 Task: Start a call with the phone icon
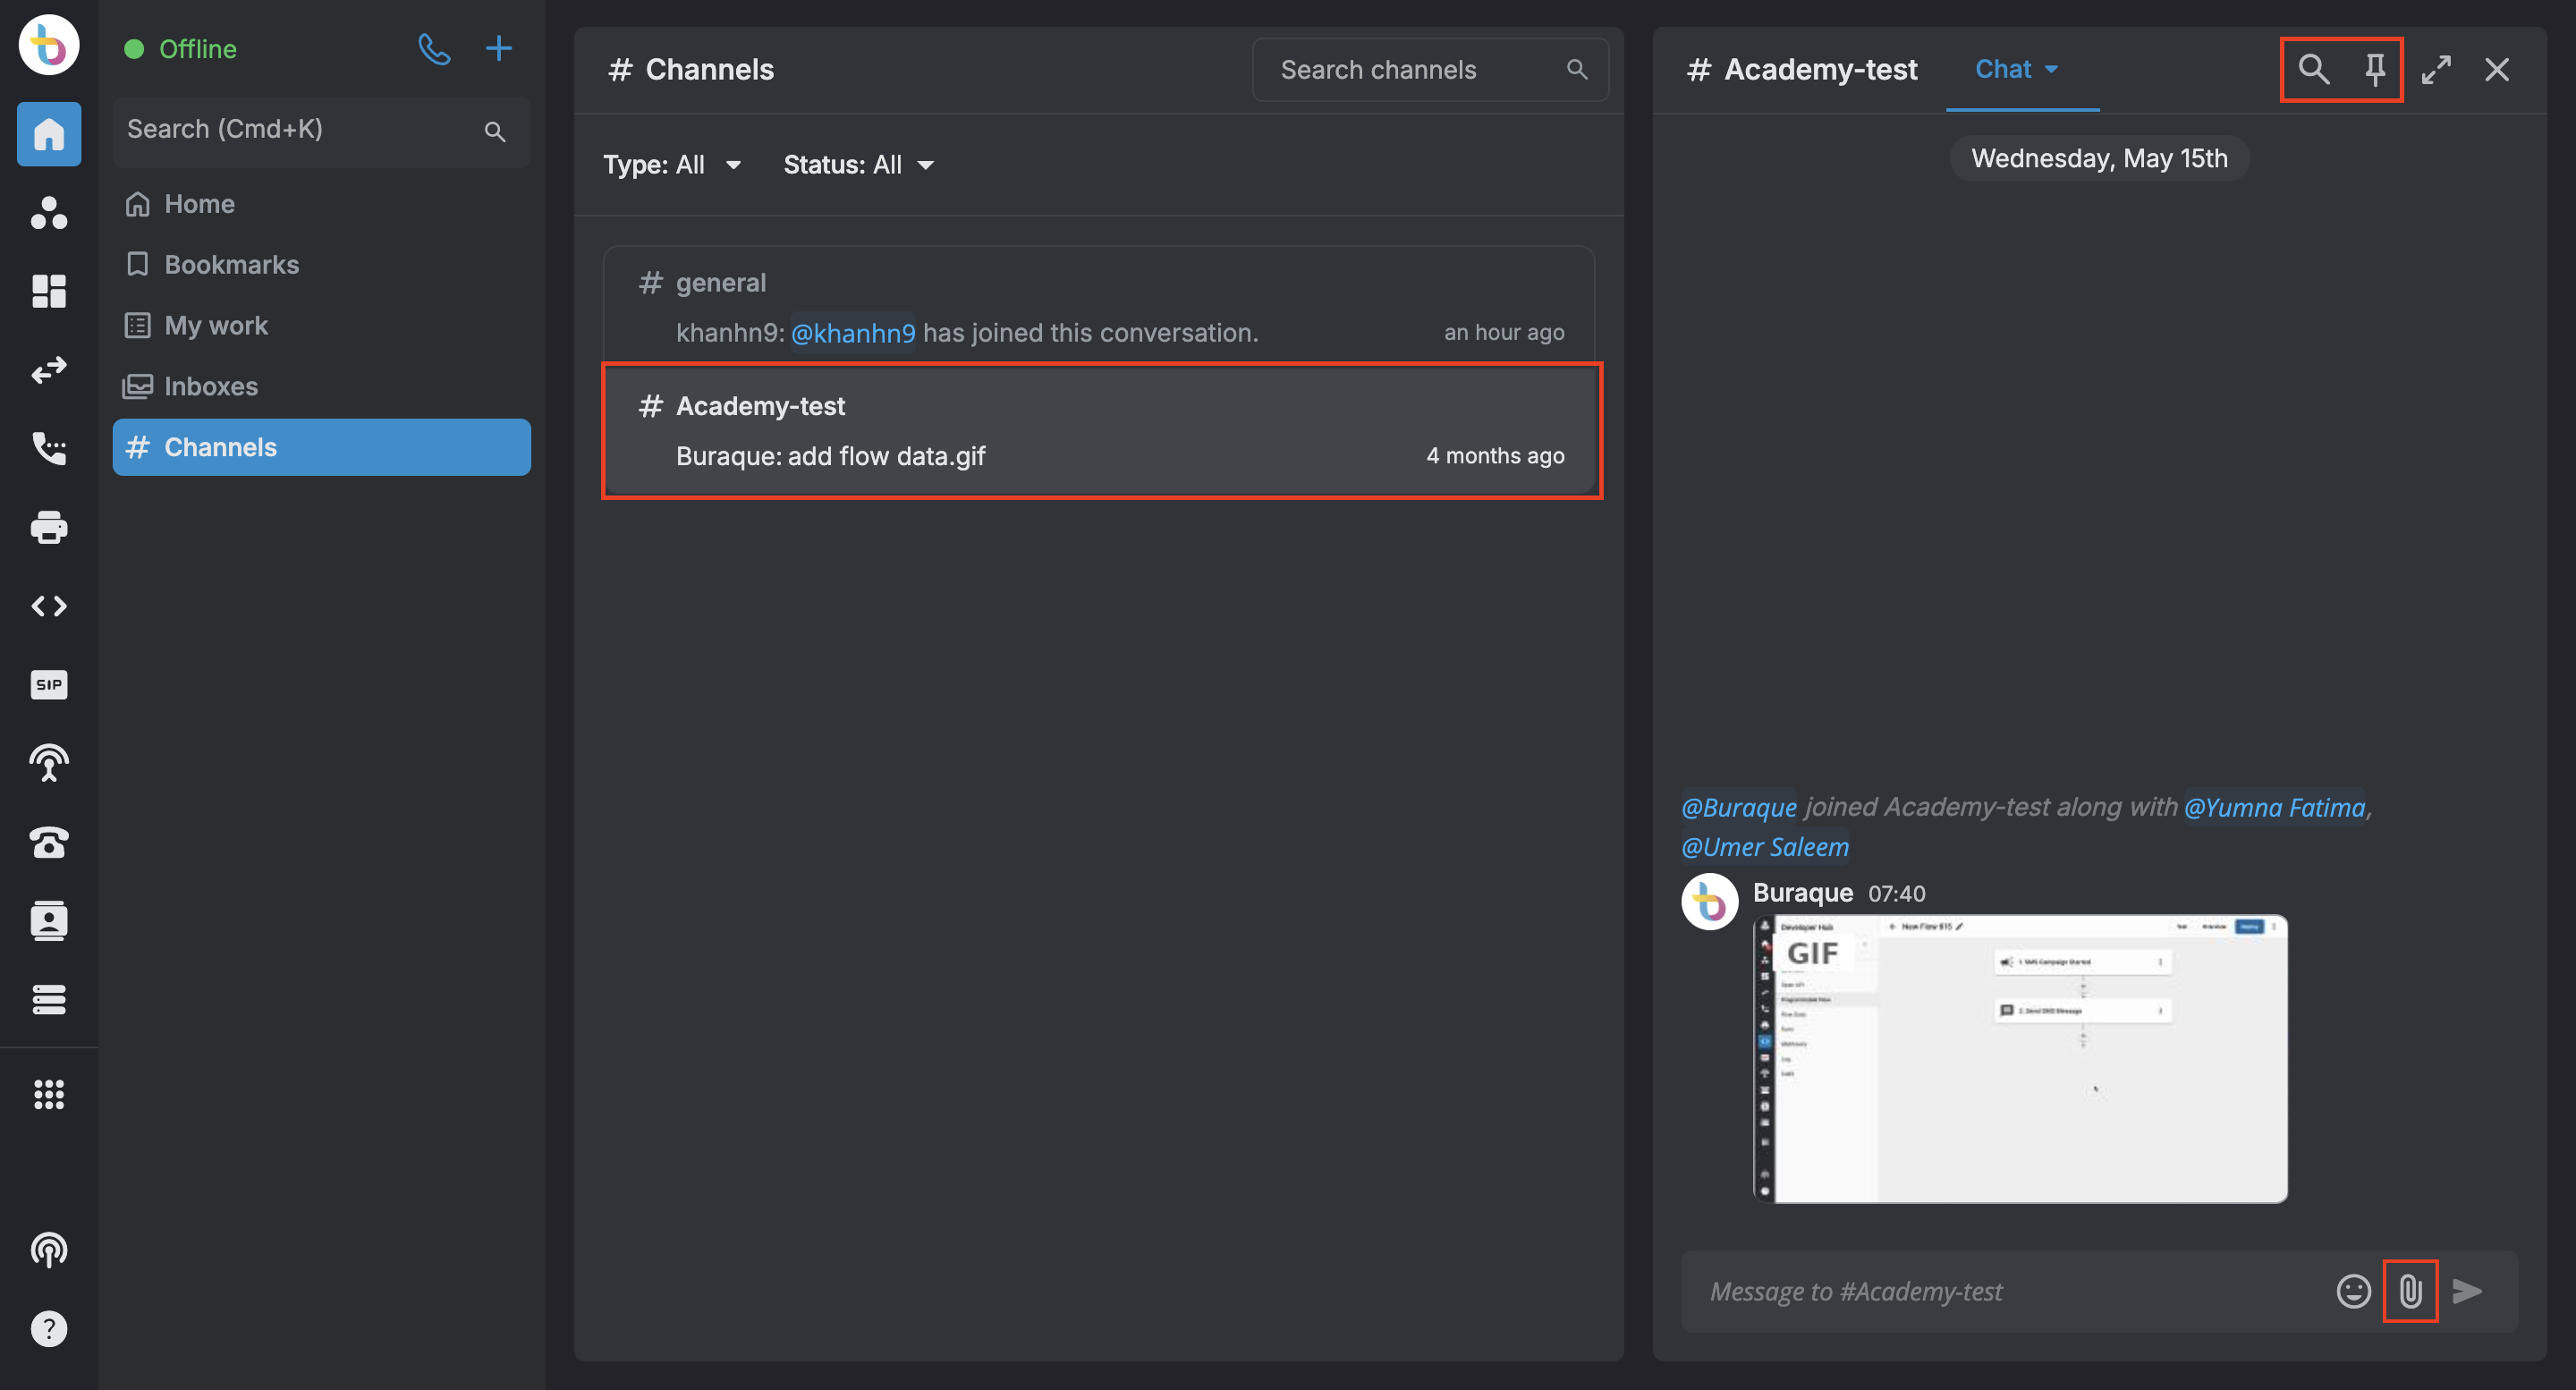coord(434,48)
